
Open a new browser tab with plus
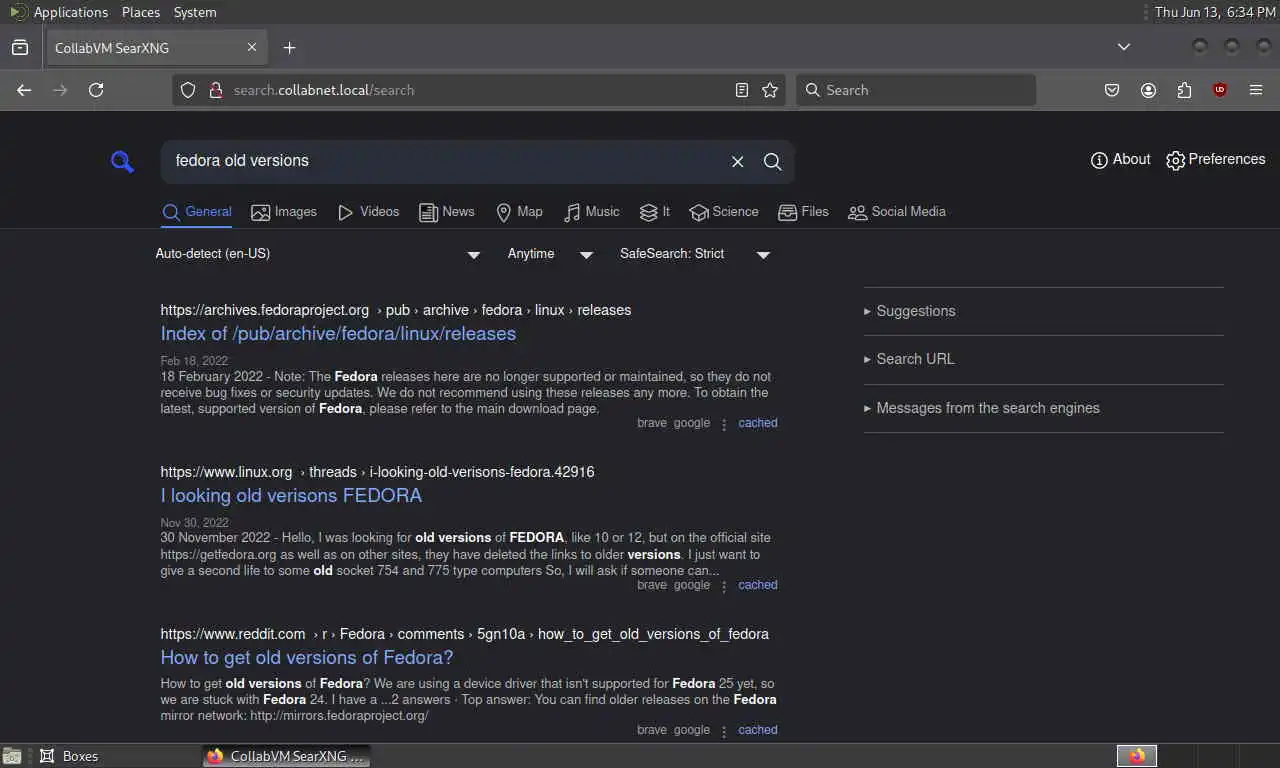[289, 48]
